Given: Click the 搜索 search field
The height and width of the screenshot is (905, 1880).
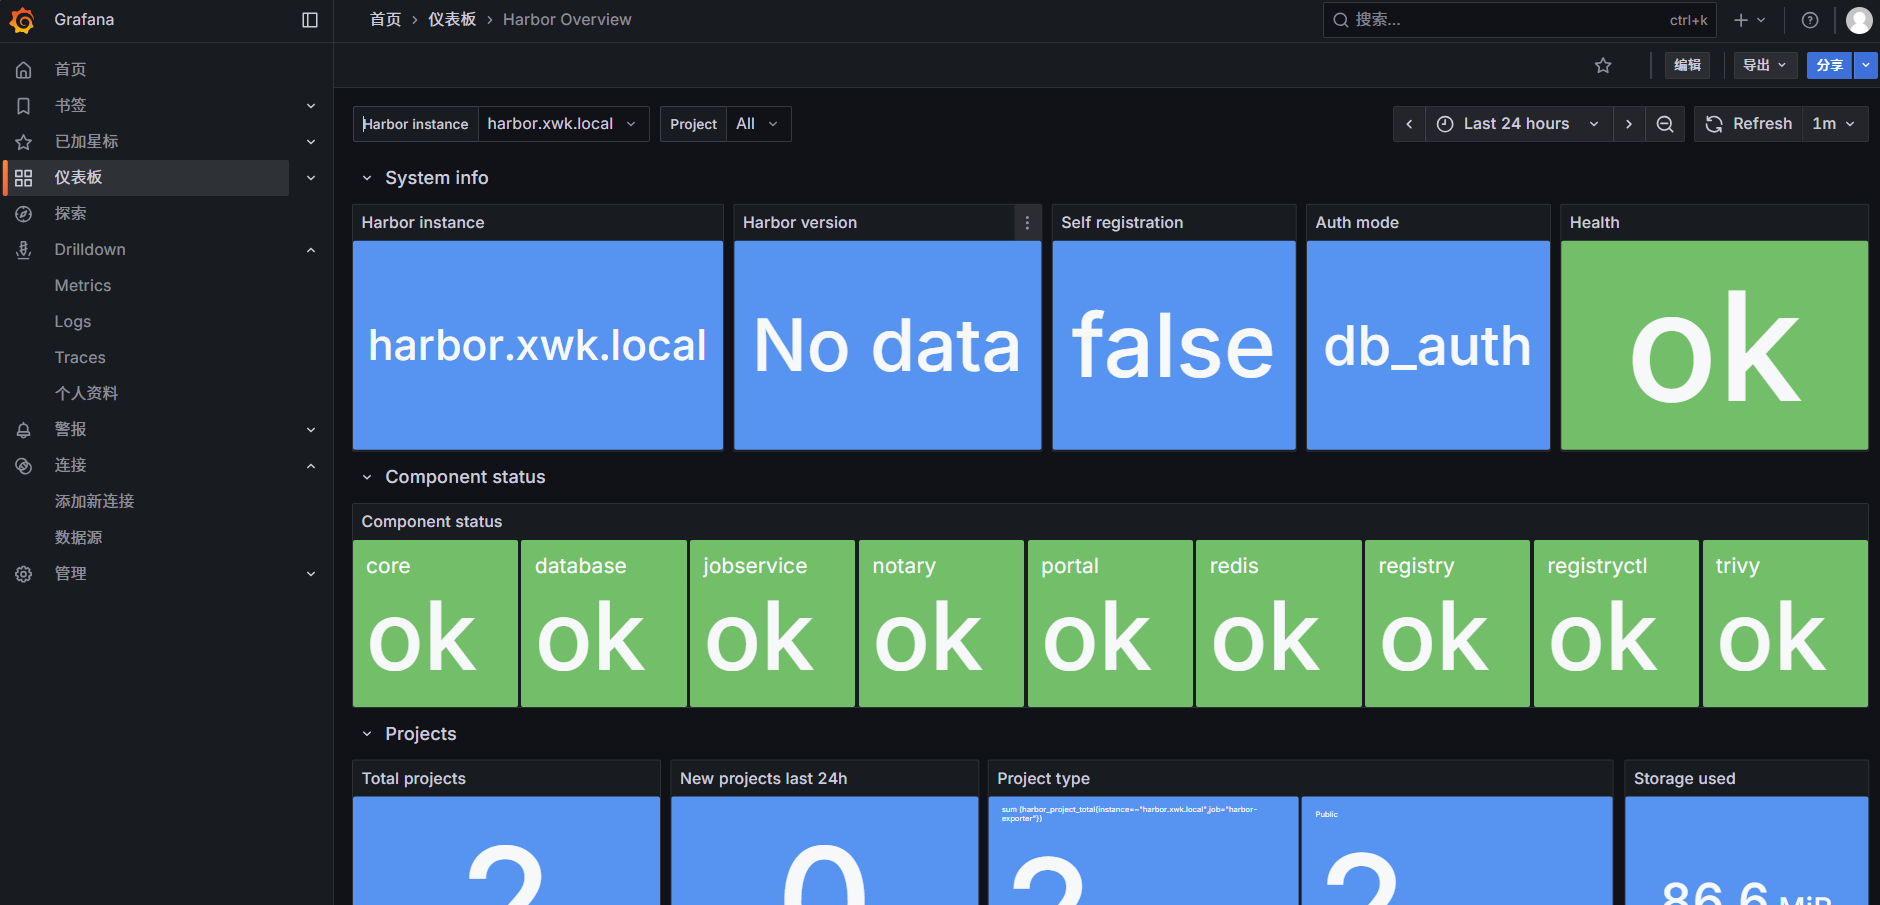Looking at the screenshot, I should point(1520,20).
